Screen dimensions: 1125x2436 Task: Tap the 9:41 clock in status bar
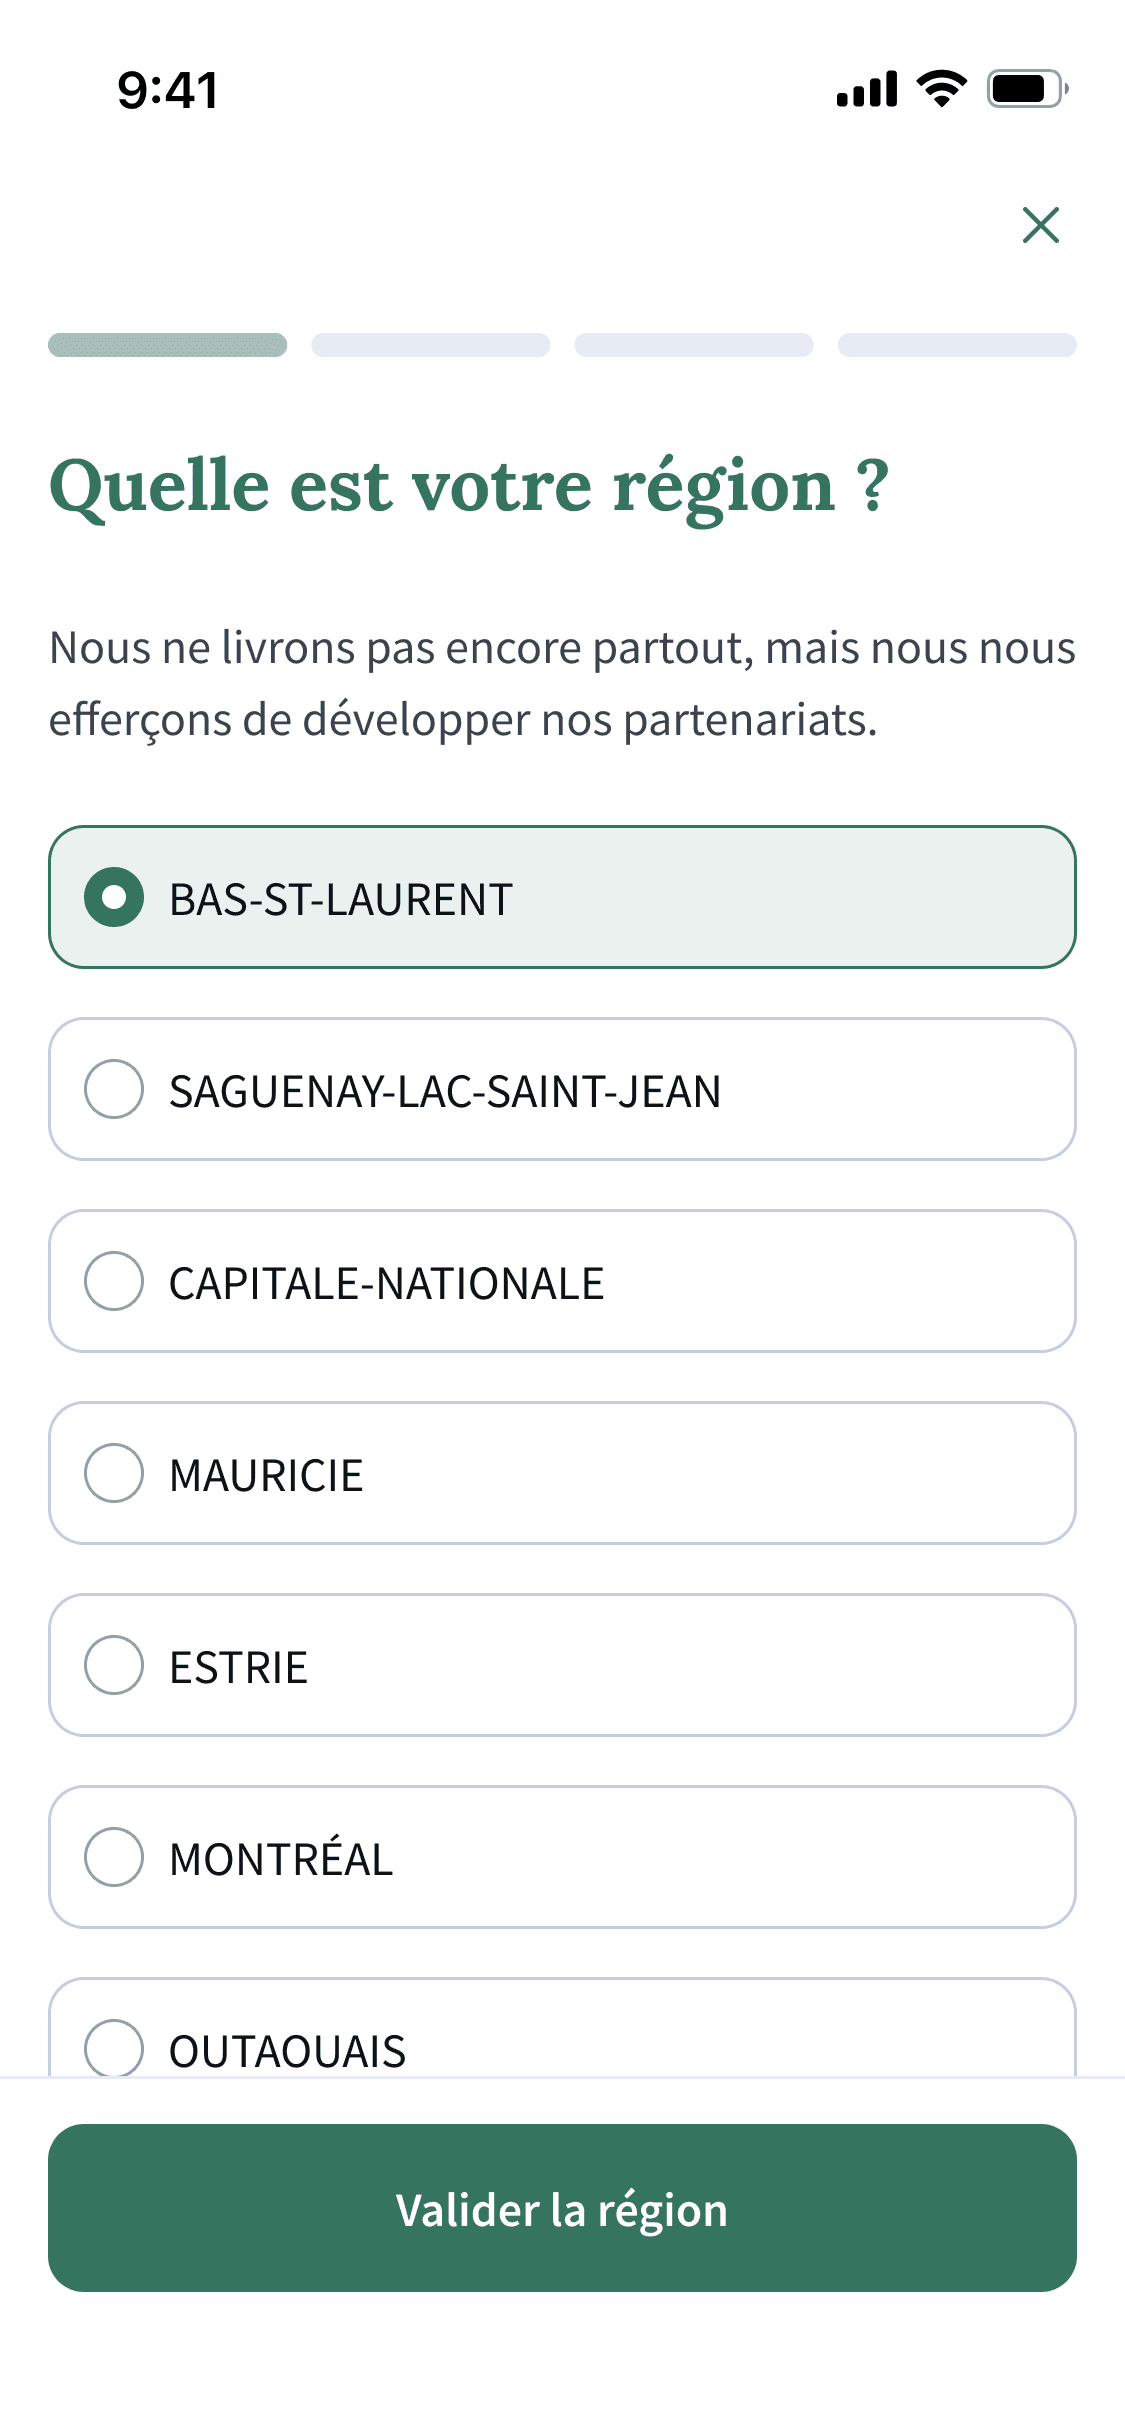point(168,90)
